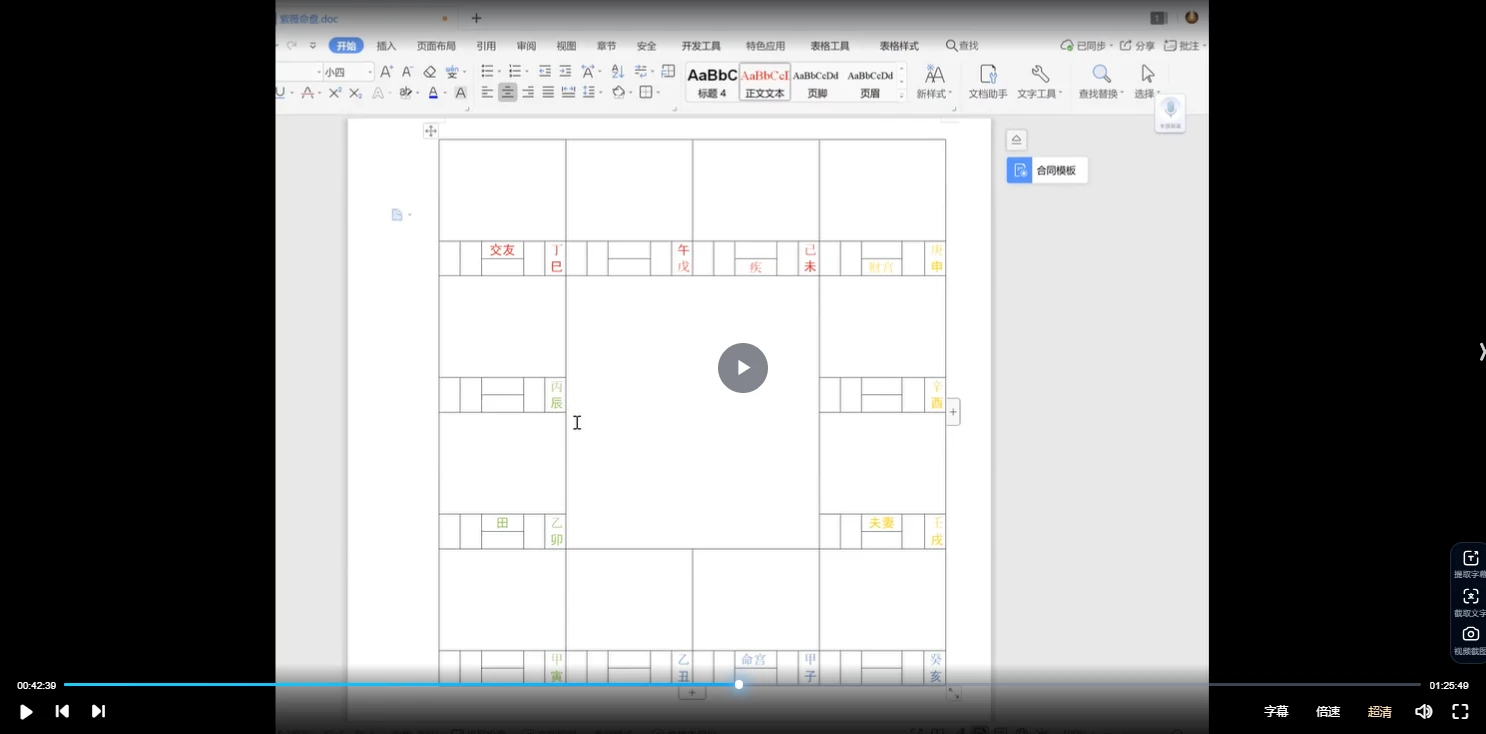Open the borders dropdown arrow
Viewport: 1486px width, 734px height.
tap(657, 92)
